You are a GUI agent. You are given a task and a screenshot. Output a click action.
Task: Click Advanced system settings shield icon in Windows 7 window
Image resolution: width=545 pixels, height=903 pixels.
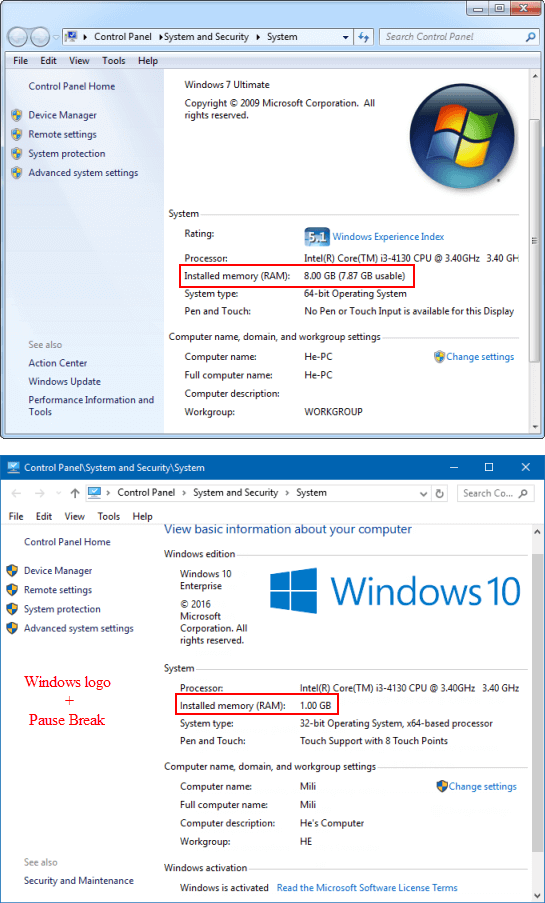click(x=17, y=173)
